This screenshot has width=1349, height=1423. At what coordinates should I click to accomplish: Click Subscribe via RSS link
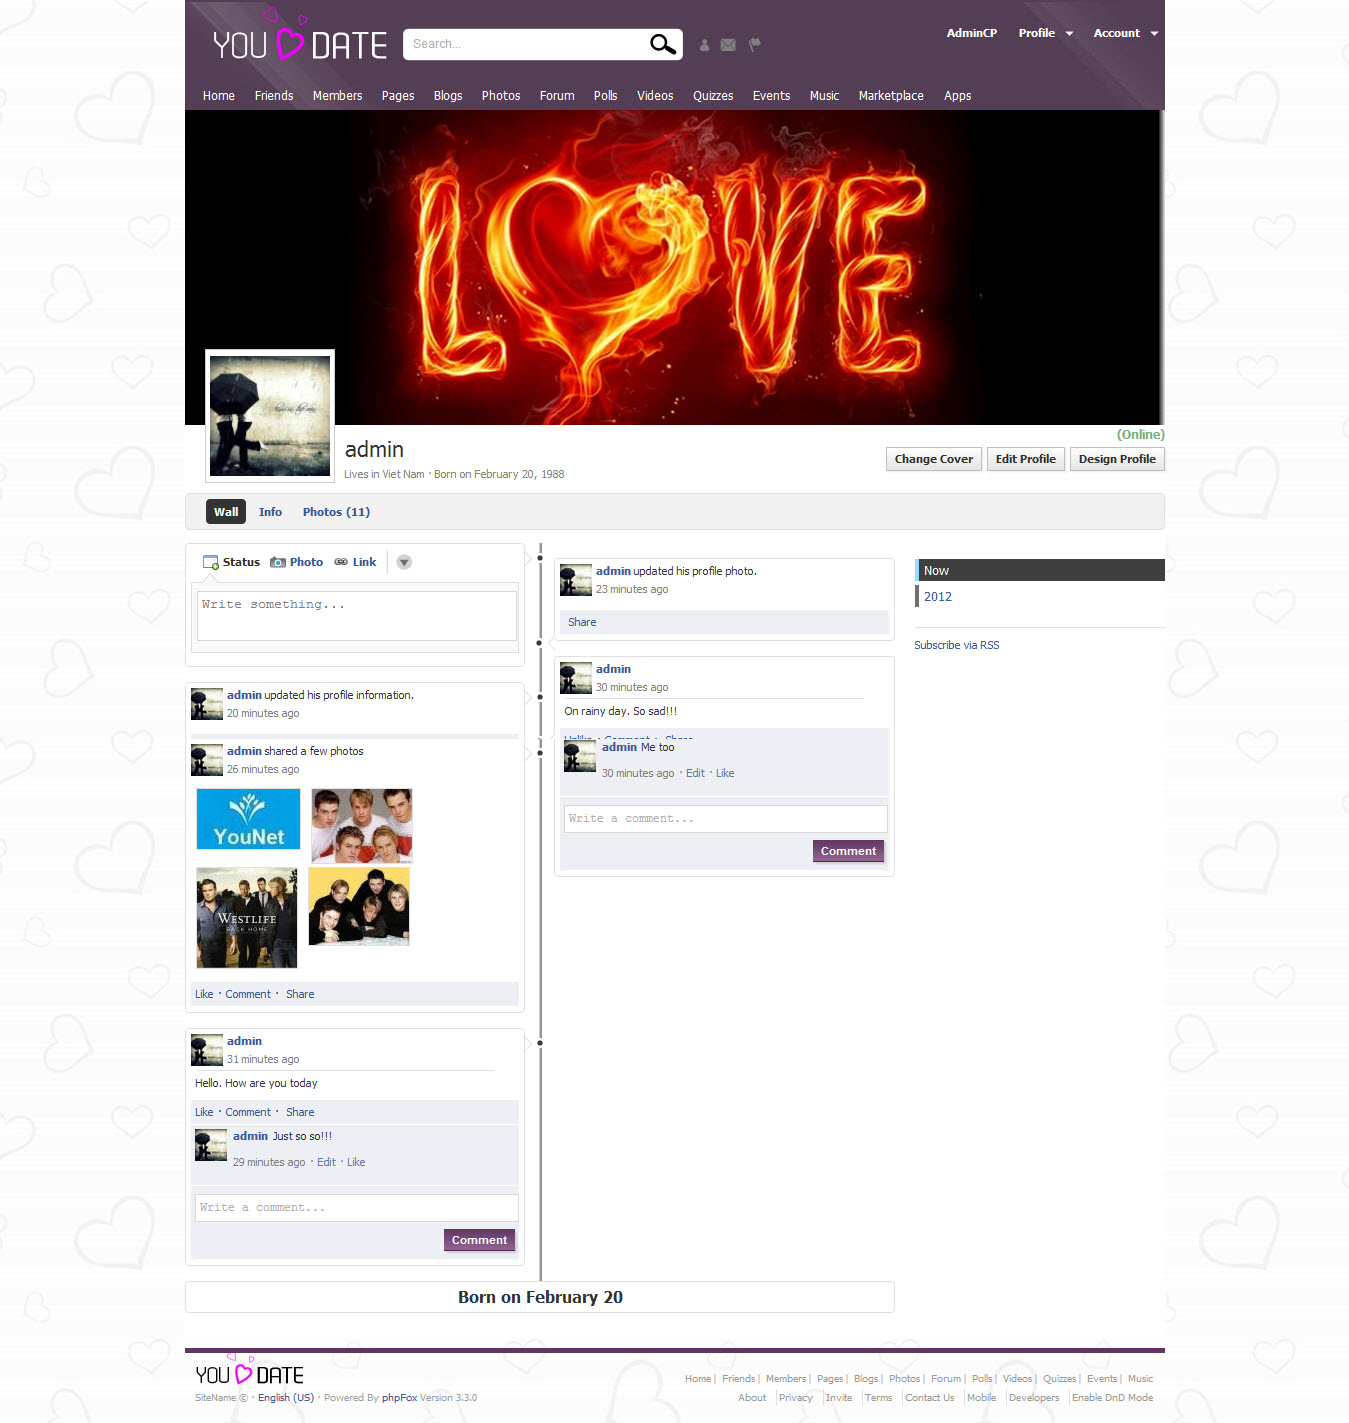[957, 645]
